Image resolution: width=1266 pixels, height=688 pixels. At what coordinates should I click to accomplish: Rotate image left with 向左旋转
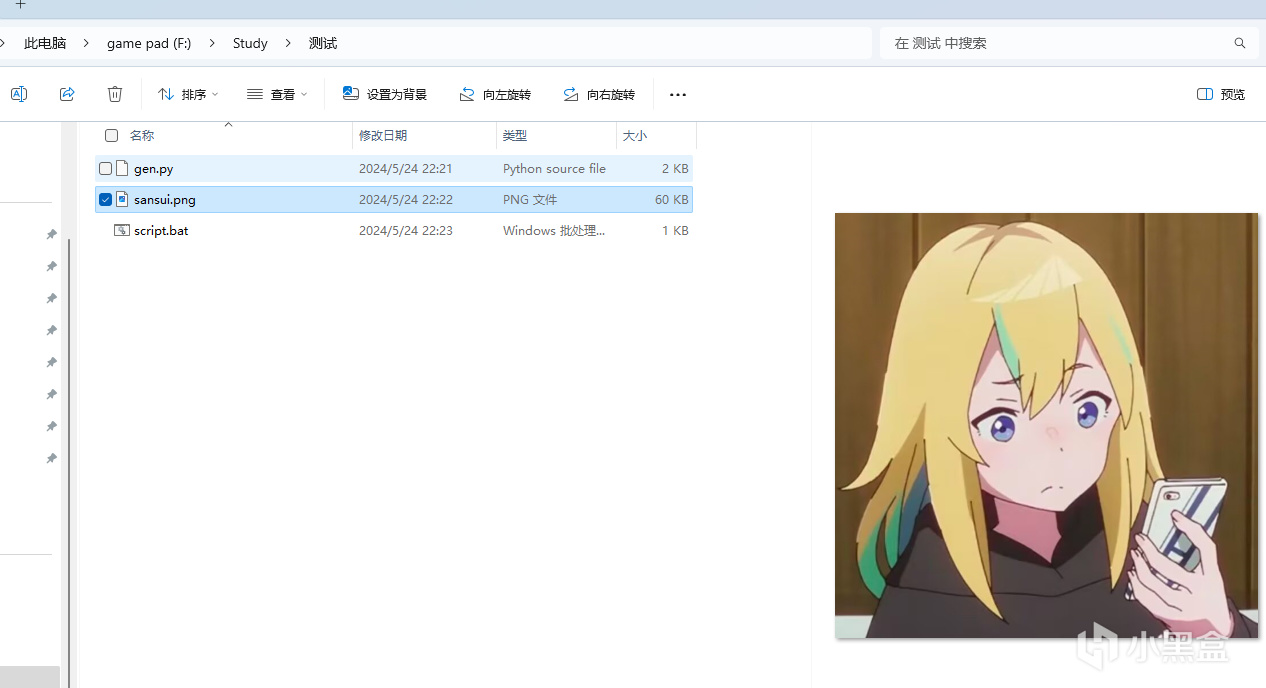click(x=495, y=94)
